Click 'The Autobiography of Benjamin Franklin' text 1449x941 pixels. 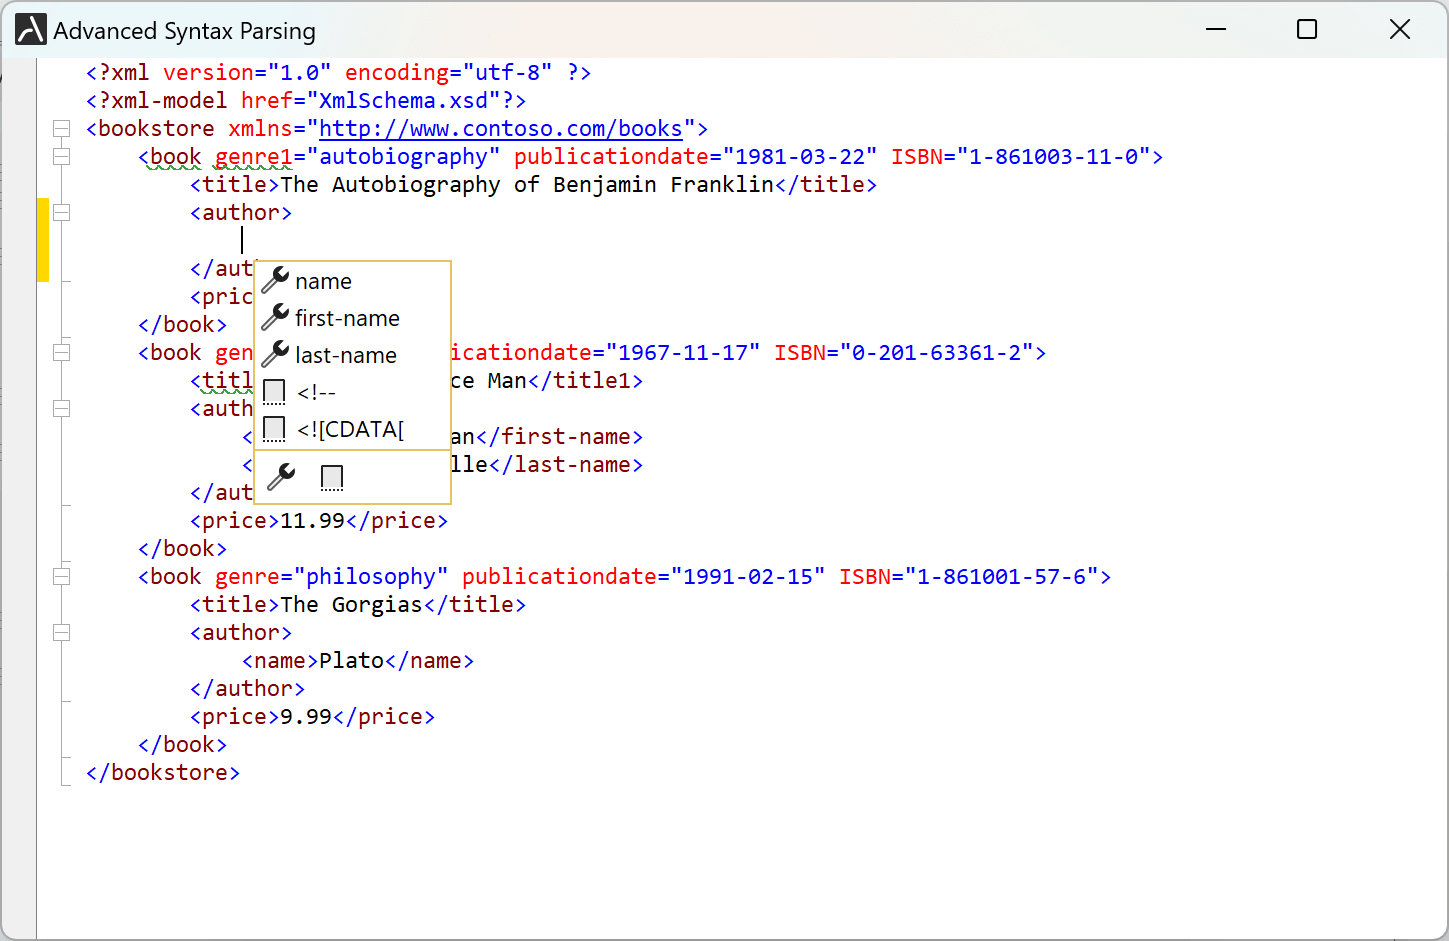pos(527,185)
